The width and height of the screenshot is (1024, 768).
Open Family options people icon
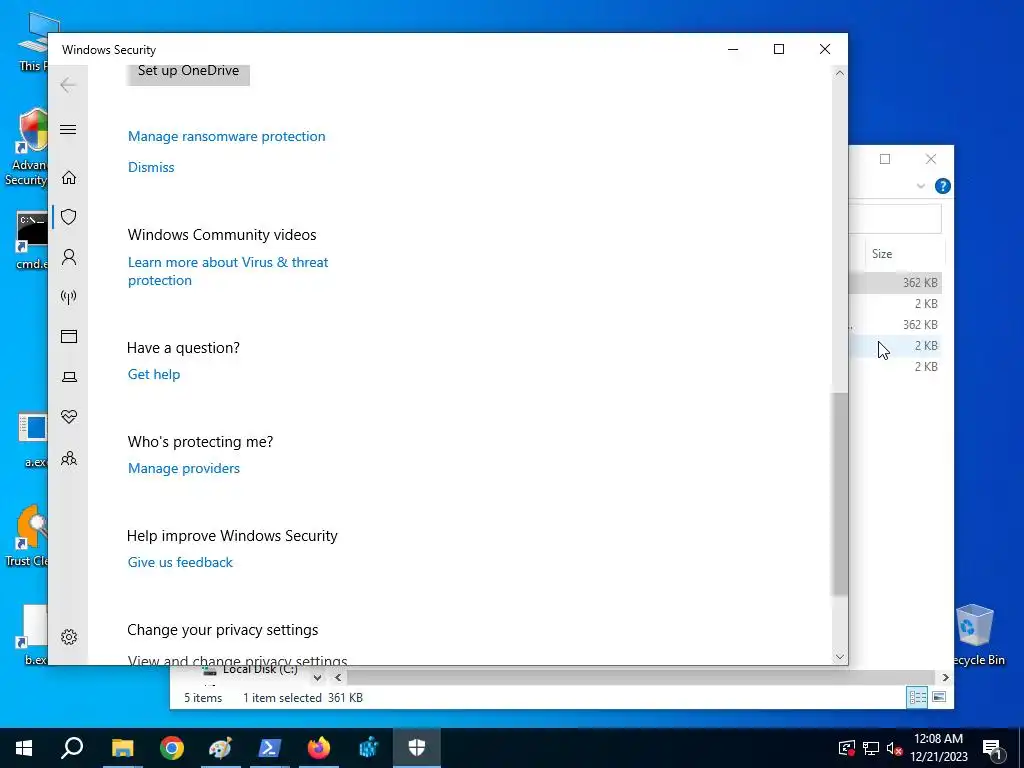[x=69, y=458]
